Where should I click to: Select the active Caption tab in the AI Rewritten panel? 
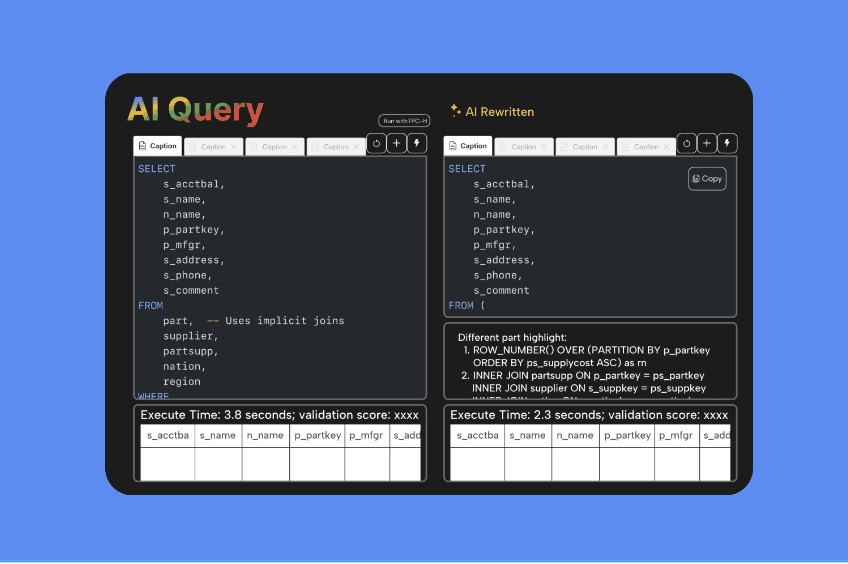coord(468,146)
